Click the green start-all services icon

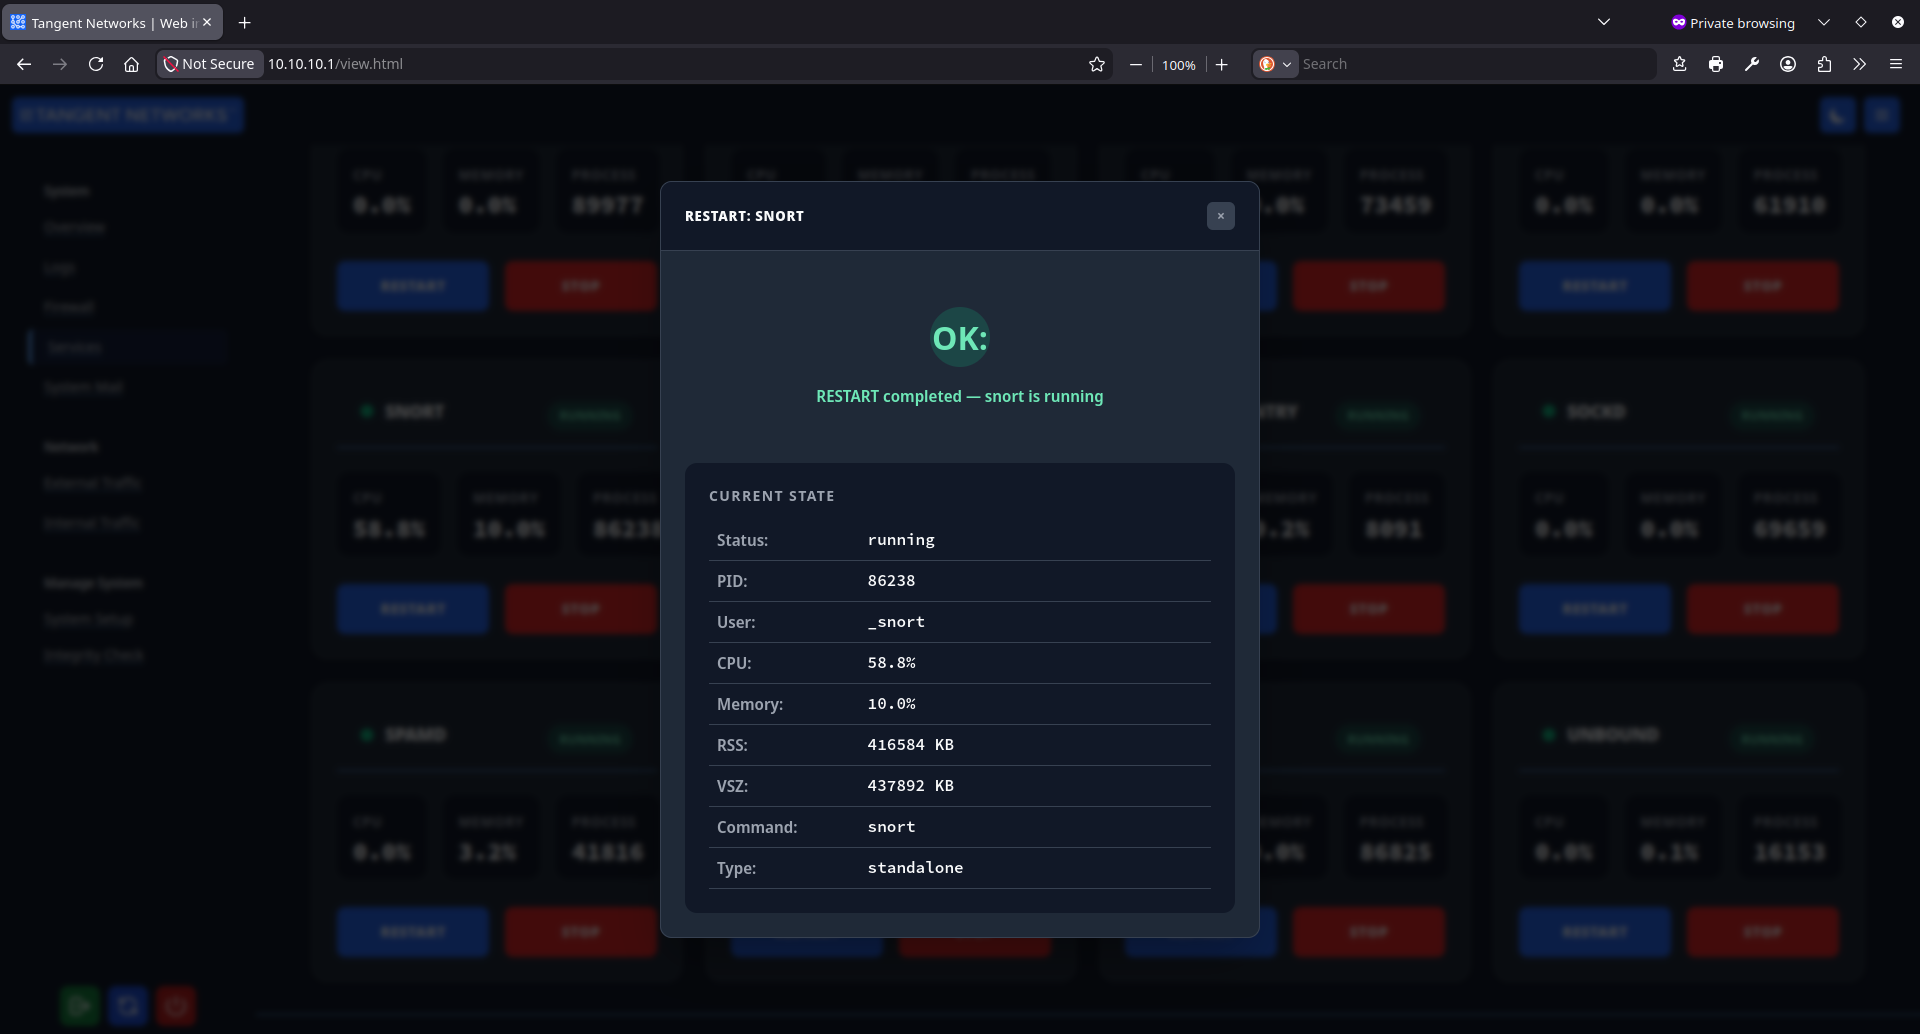pyautogui.click(x=80, y=1005)
